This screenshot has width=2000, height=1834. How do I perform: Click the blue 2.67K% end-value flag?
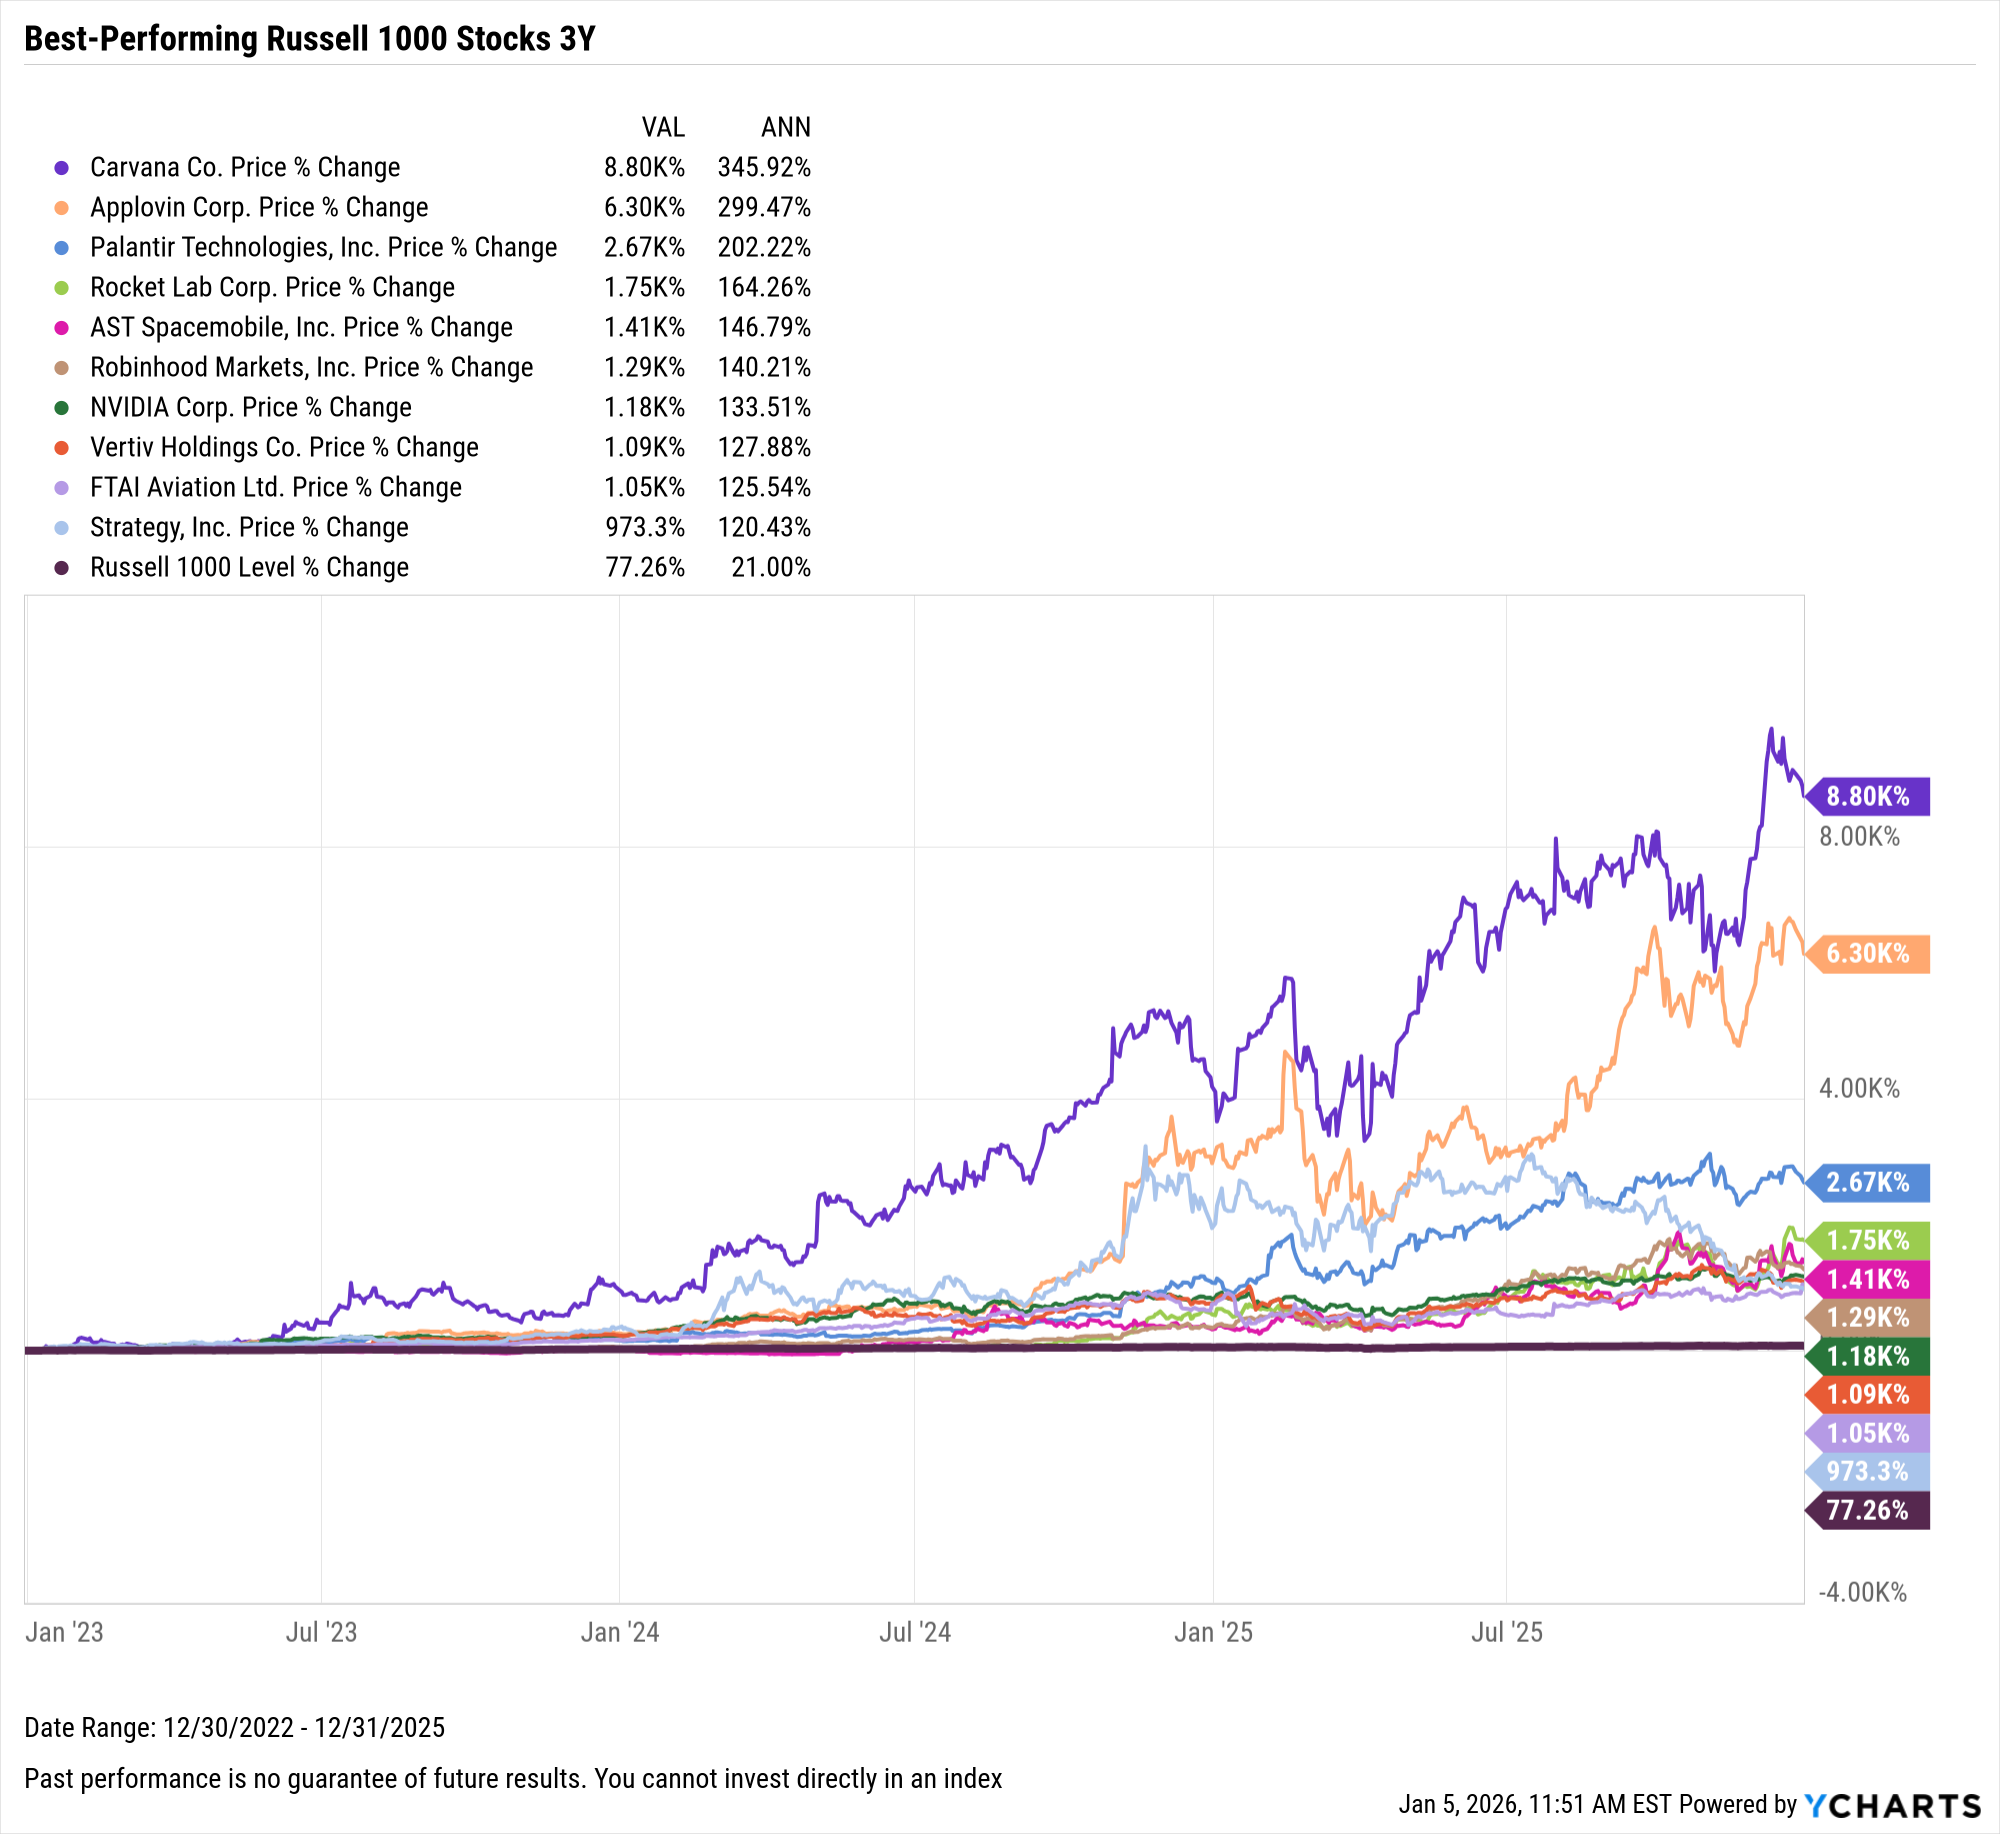tap(1868, 1183)
